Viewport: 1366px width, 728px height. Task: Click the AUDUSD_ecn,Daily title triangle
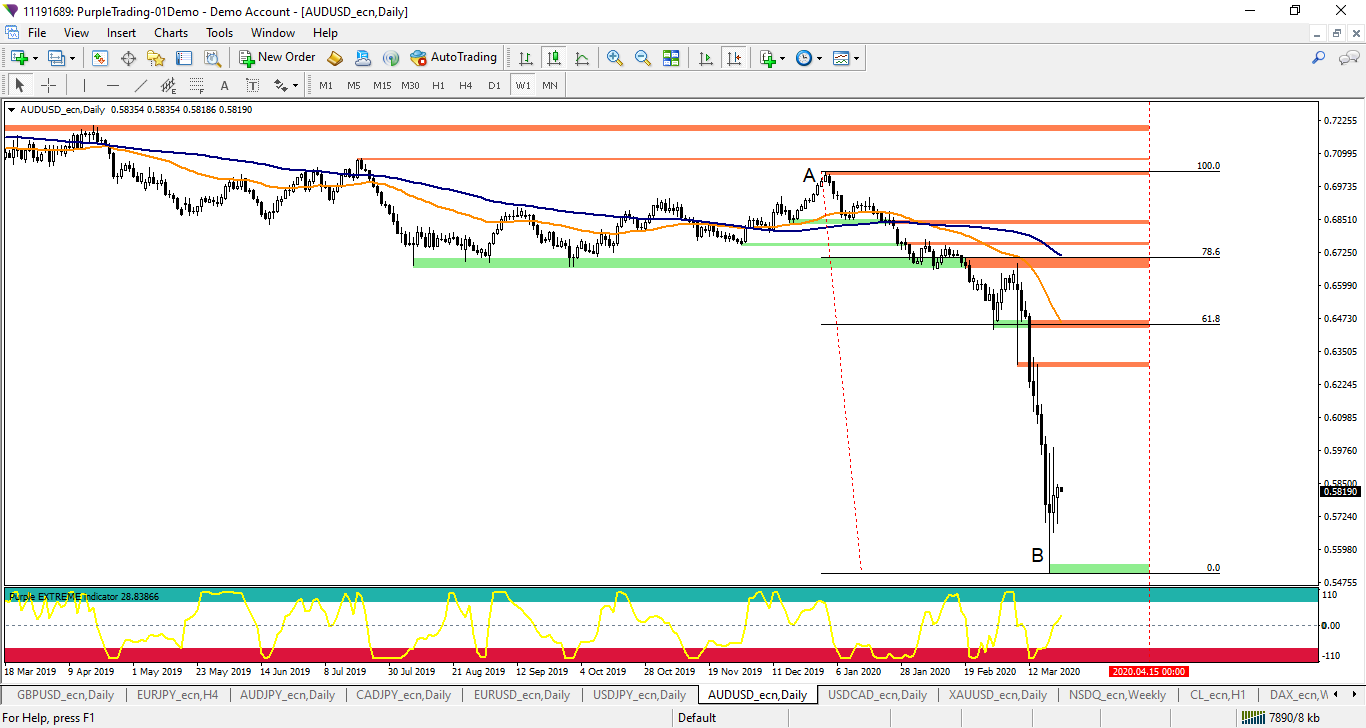coord(11,110)
